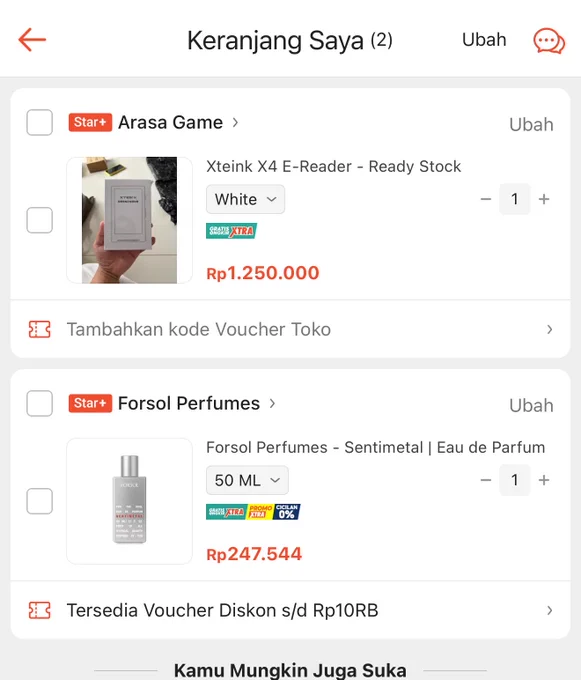Tap the voucher icon for Tambahkan kode Voucher

(x=39, y=330)
